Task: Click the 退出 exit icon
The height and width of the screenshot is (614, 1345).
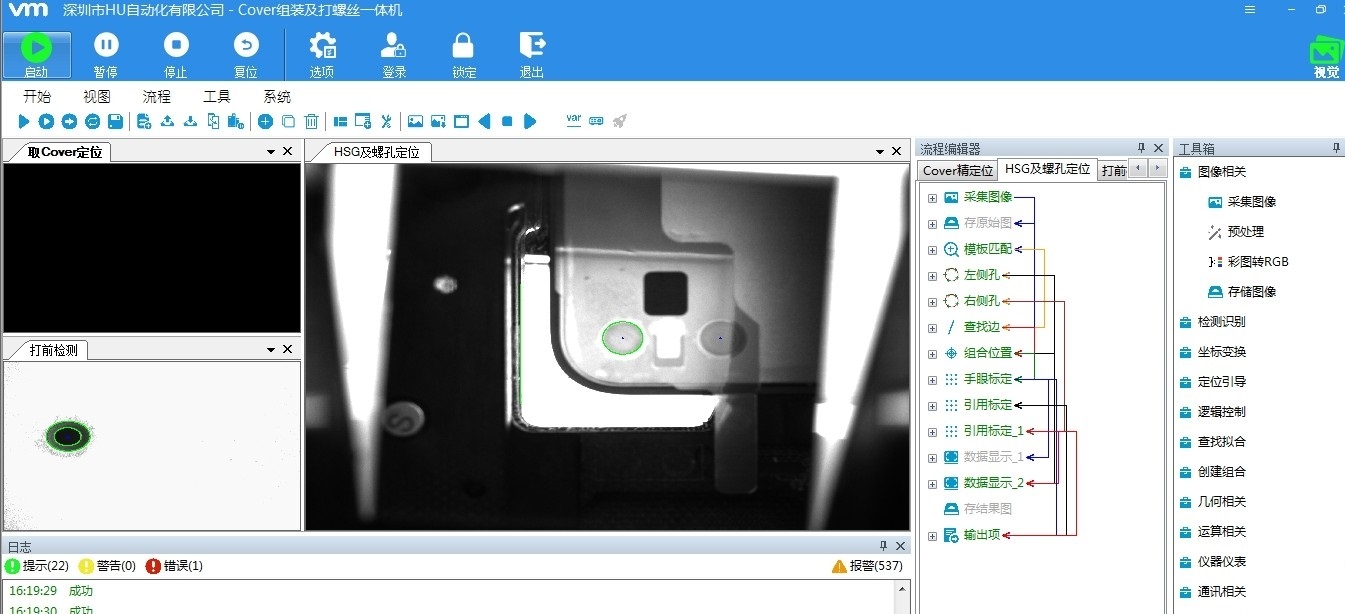Action: coord(532,54)
